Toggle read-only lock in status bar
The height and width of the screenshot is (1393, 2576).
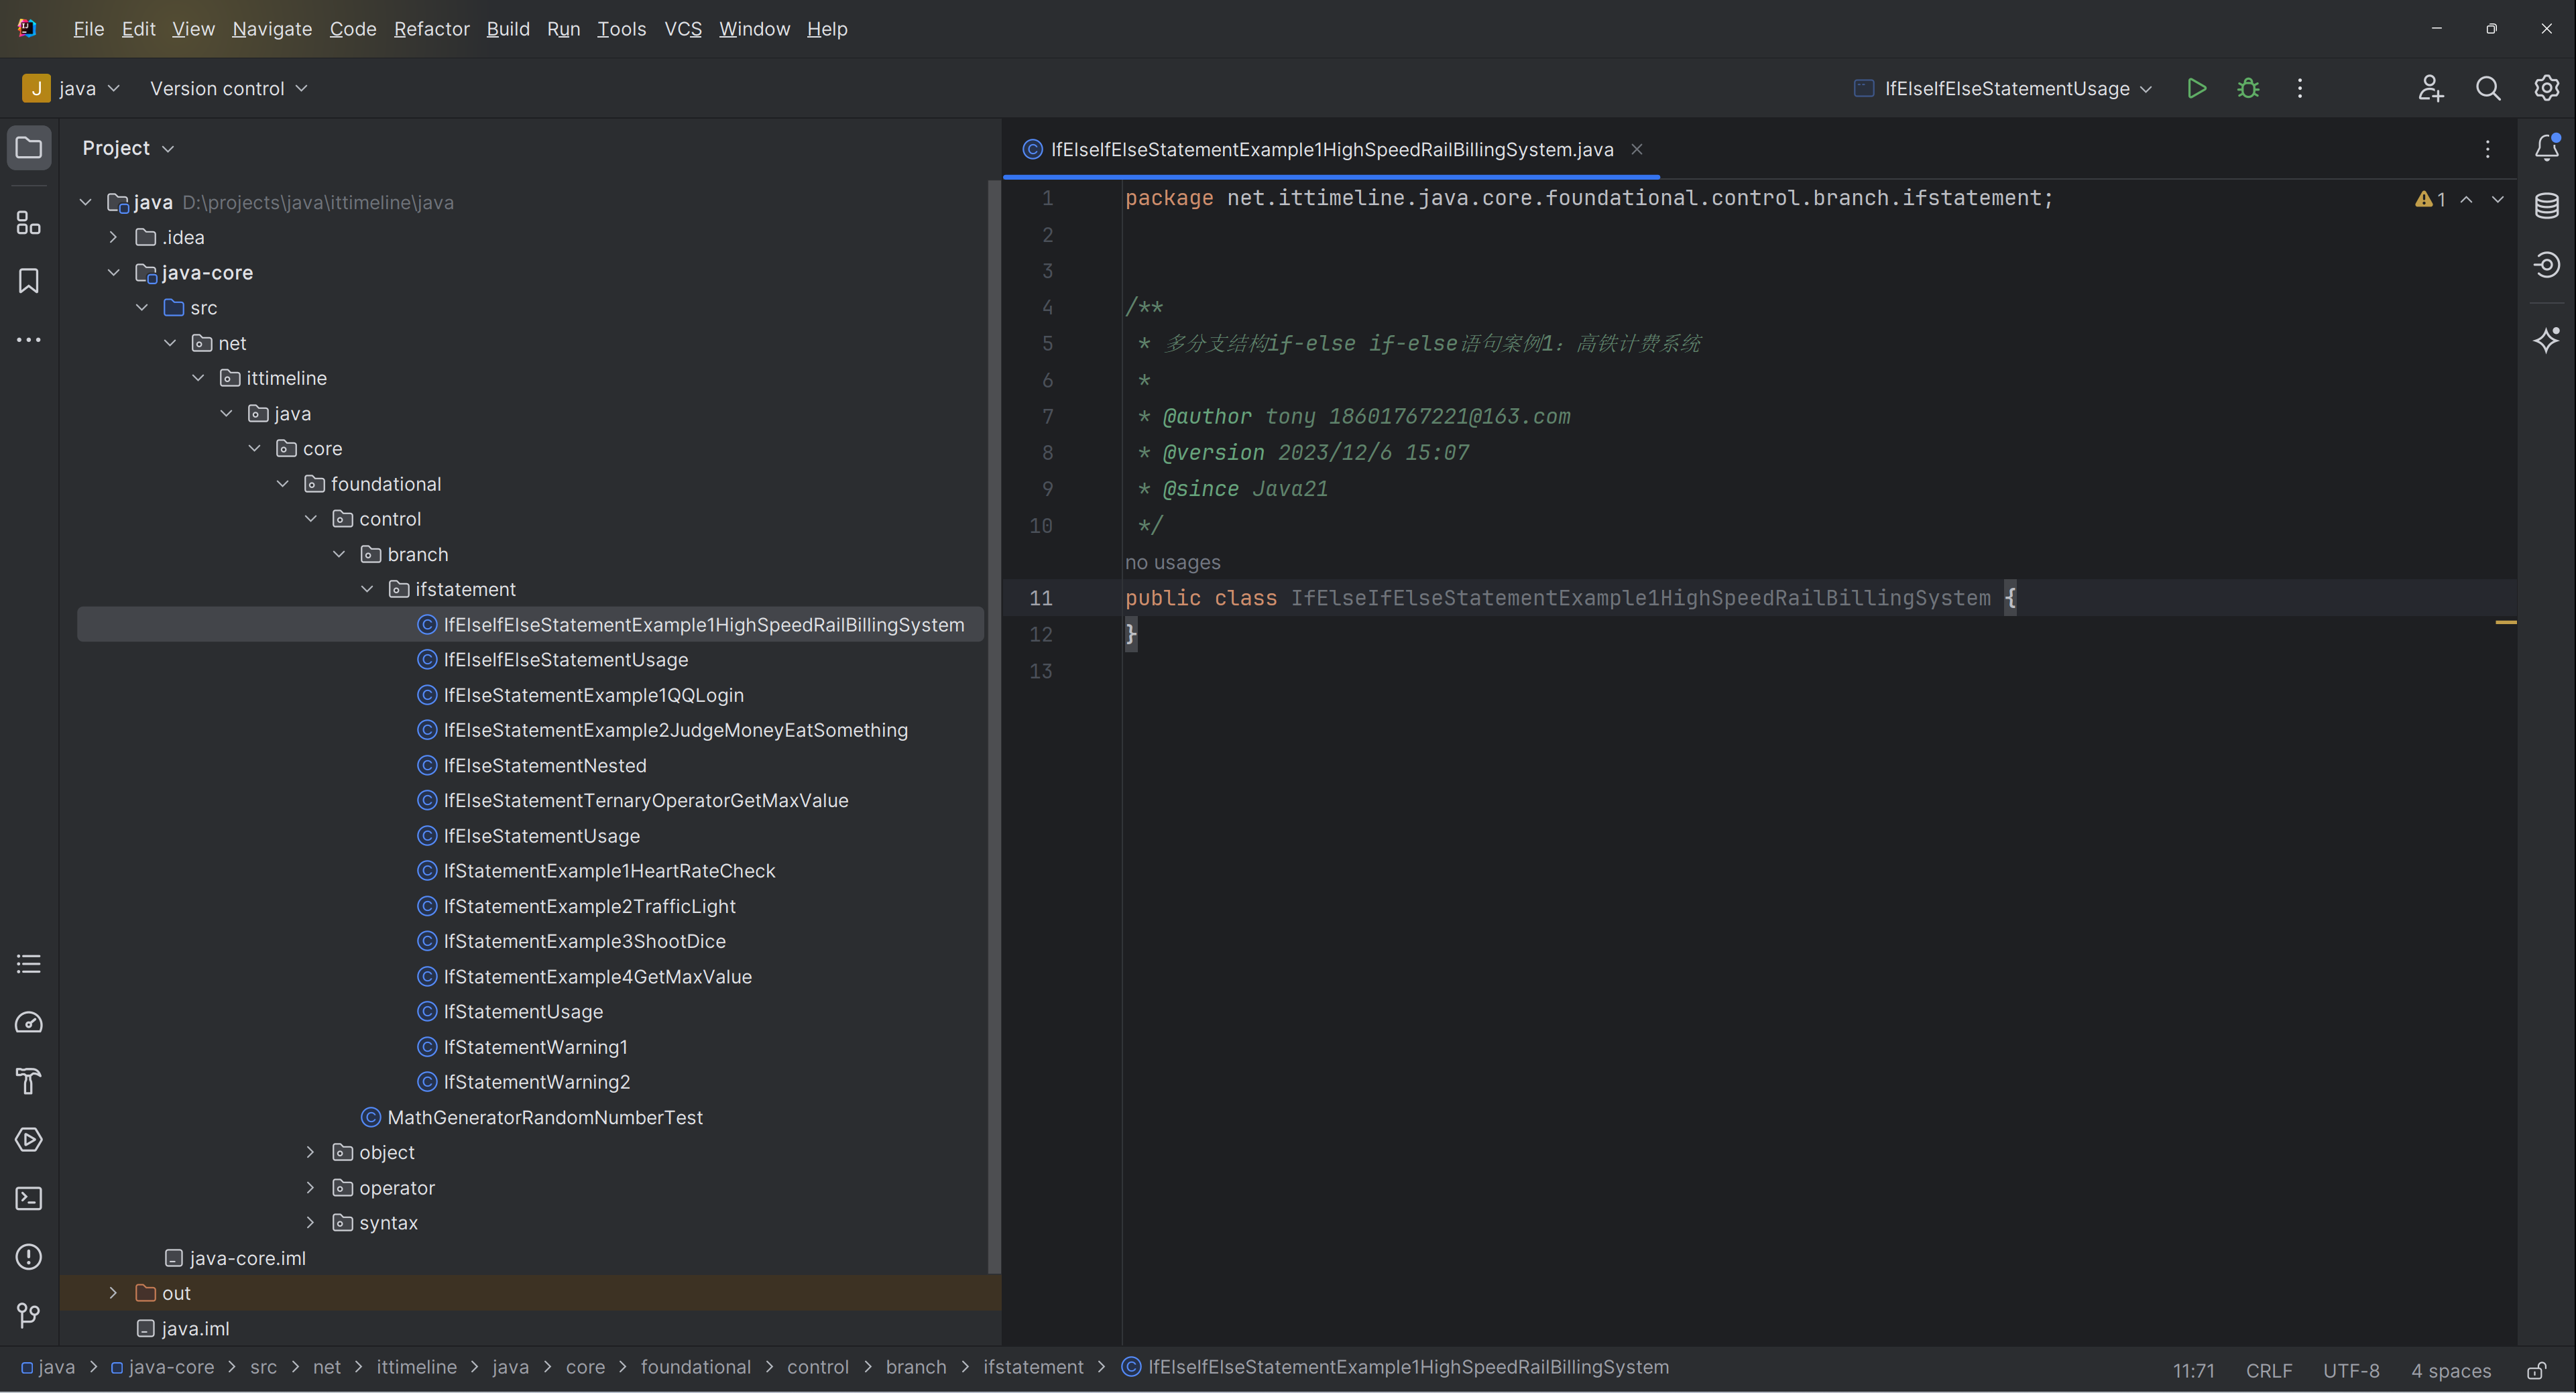(2537, 1371)
